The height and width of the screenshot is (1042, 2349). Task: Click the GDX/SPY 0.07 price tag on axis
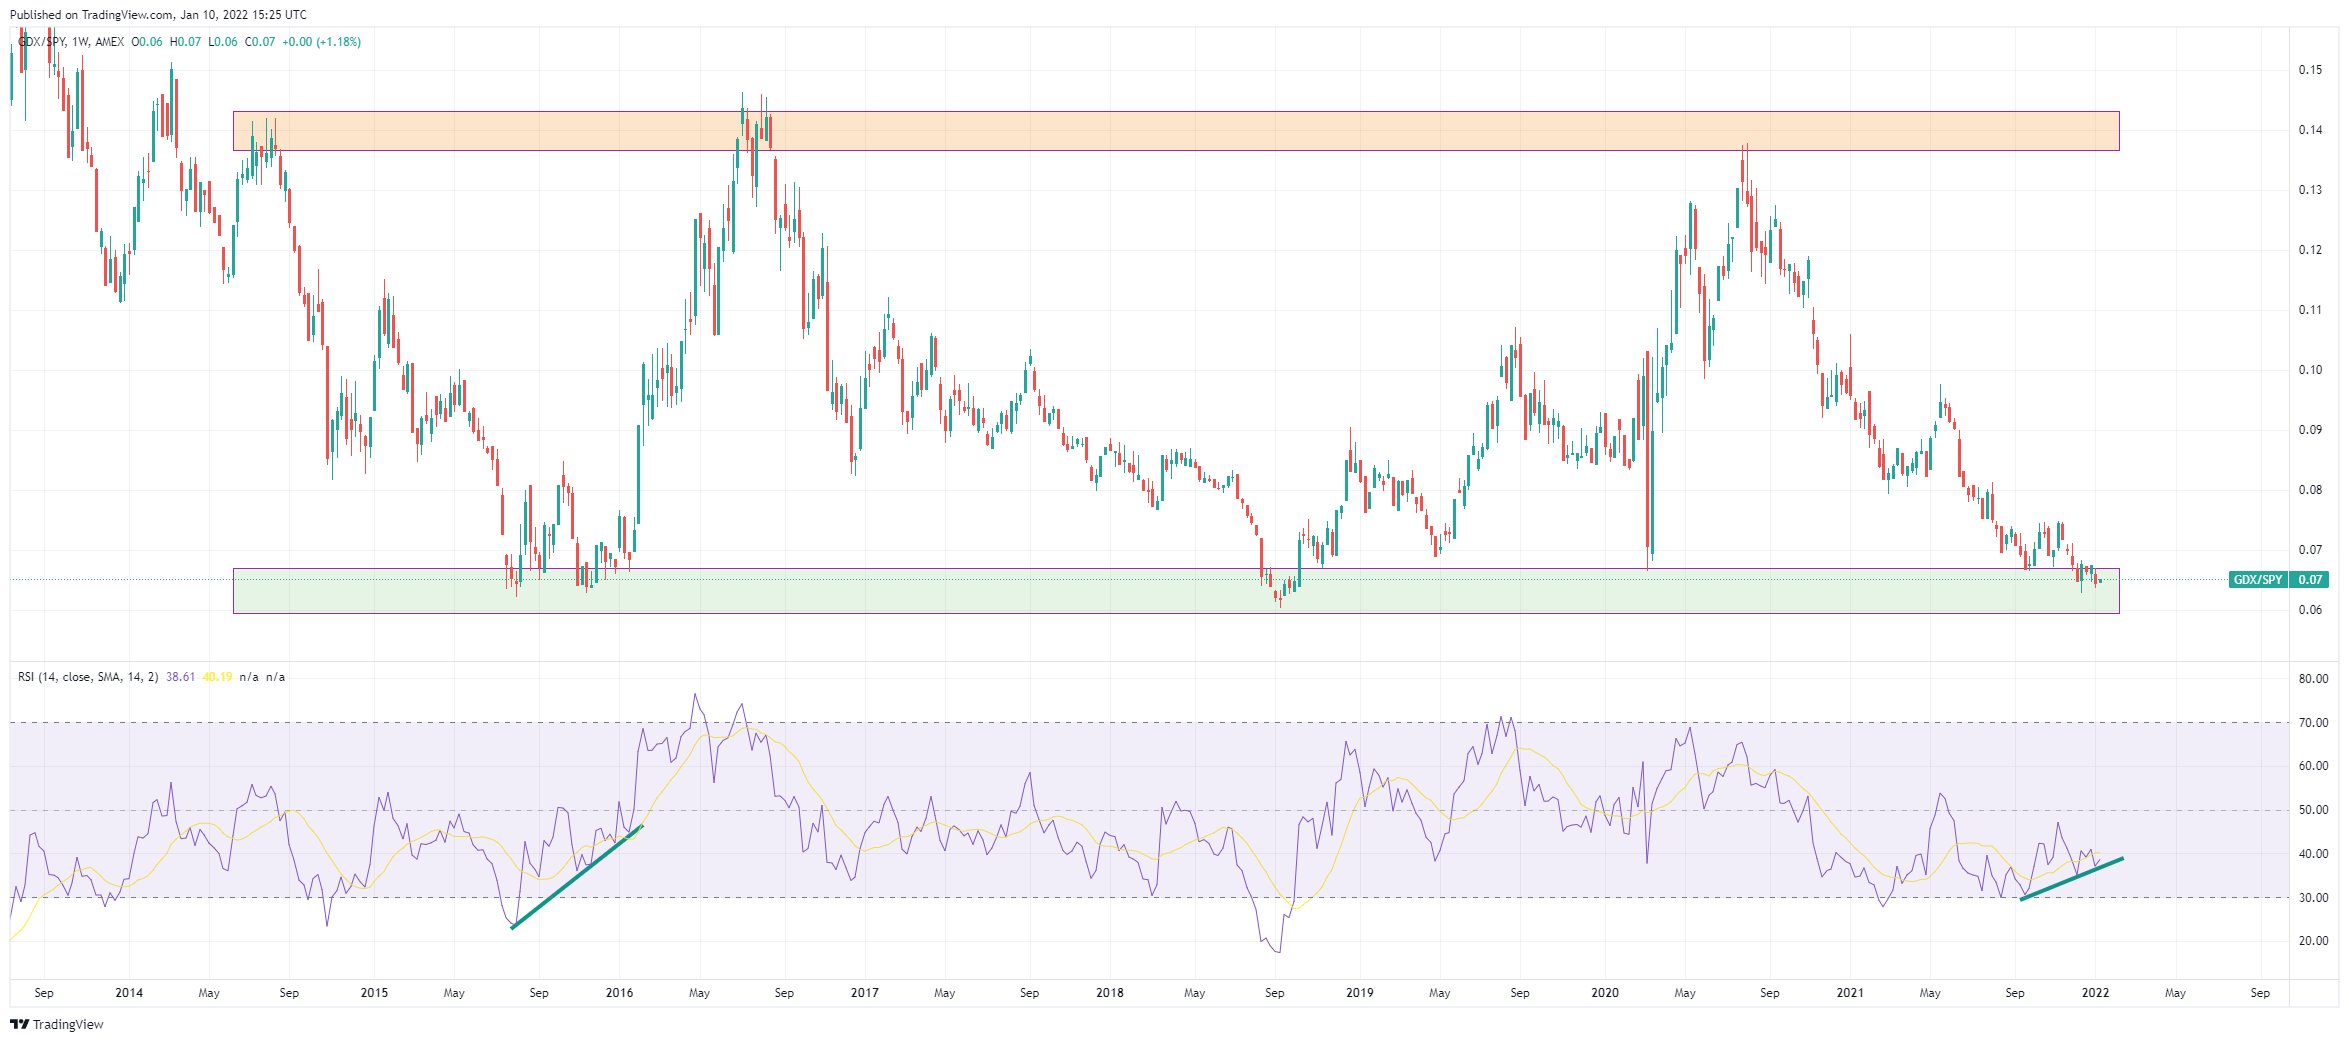2278,580
